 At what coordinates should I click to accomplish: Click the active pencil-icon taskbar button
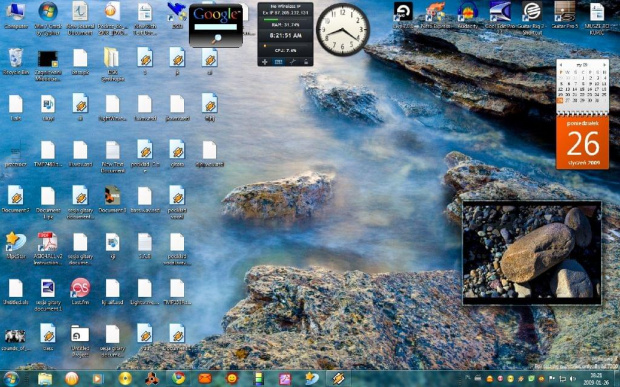pos(338,379)
